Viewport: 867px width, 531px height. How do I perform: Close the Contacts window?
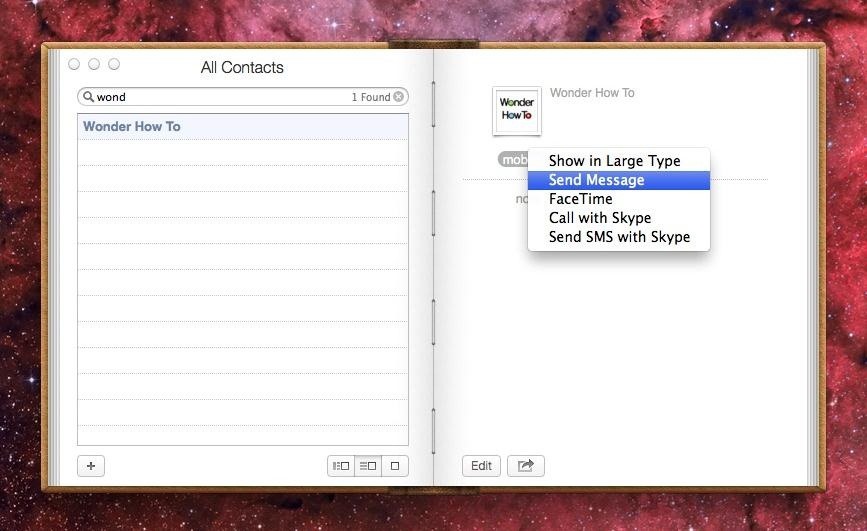coord(74,64)
